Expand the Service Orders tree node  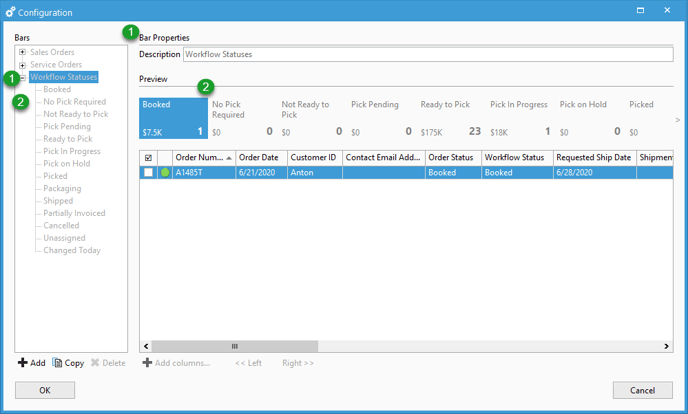point(22,65)
